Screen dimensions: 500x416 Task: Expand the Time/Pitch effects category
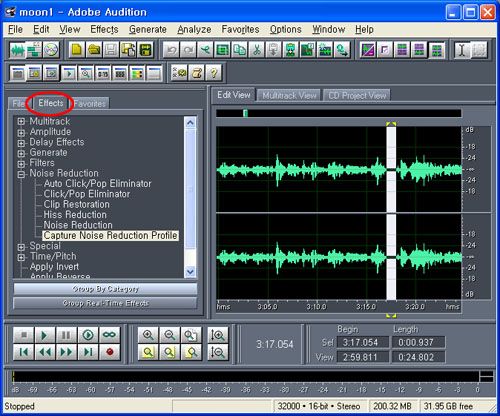point(21,257)
